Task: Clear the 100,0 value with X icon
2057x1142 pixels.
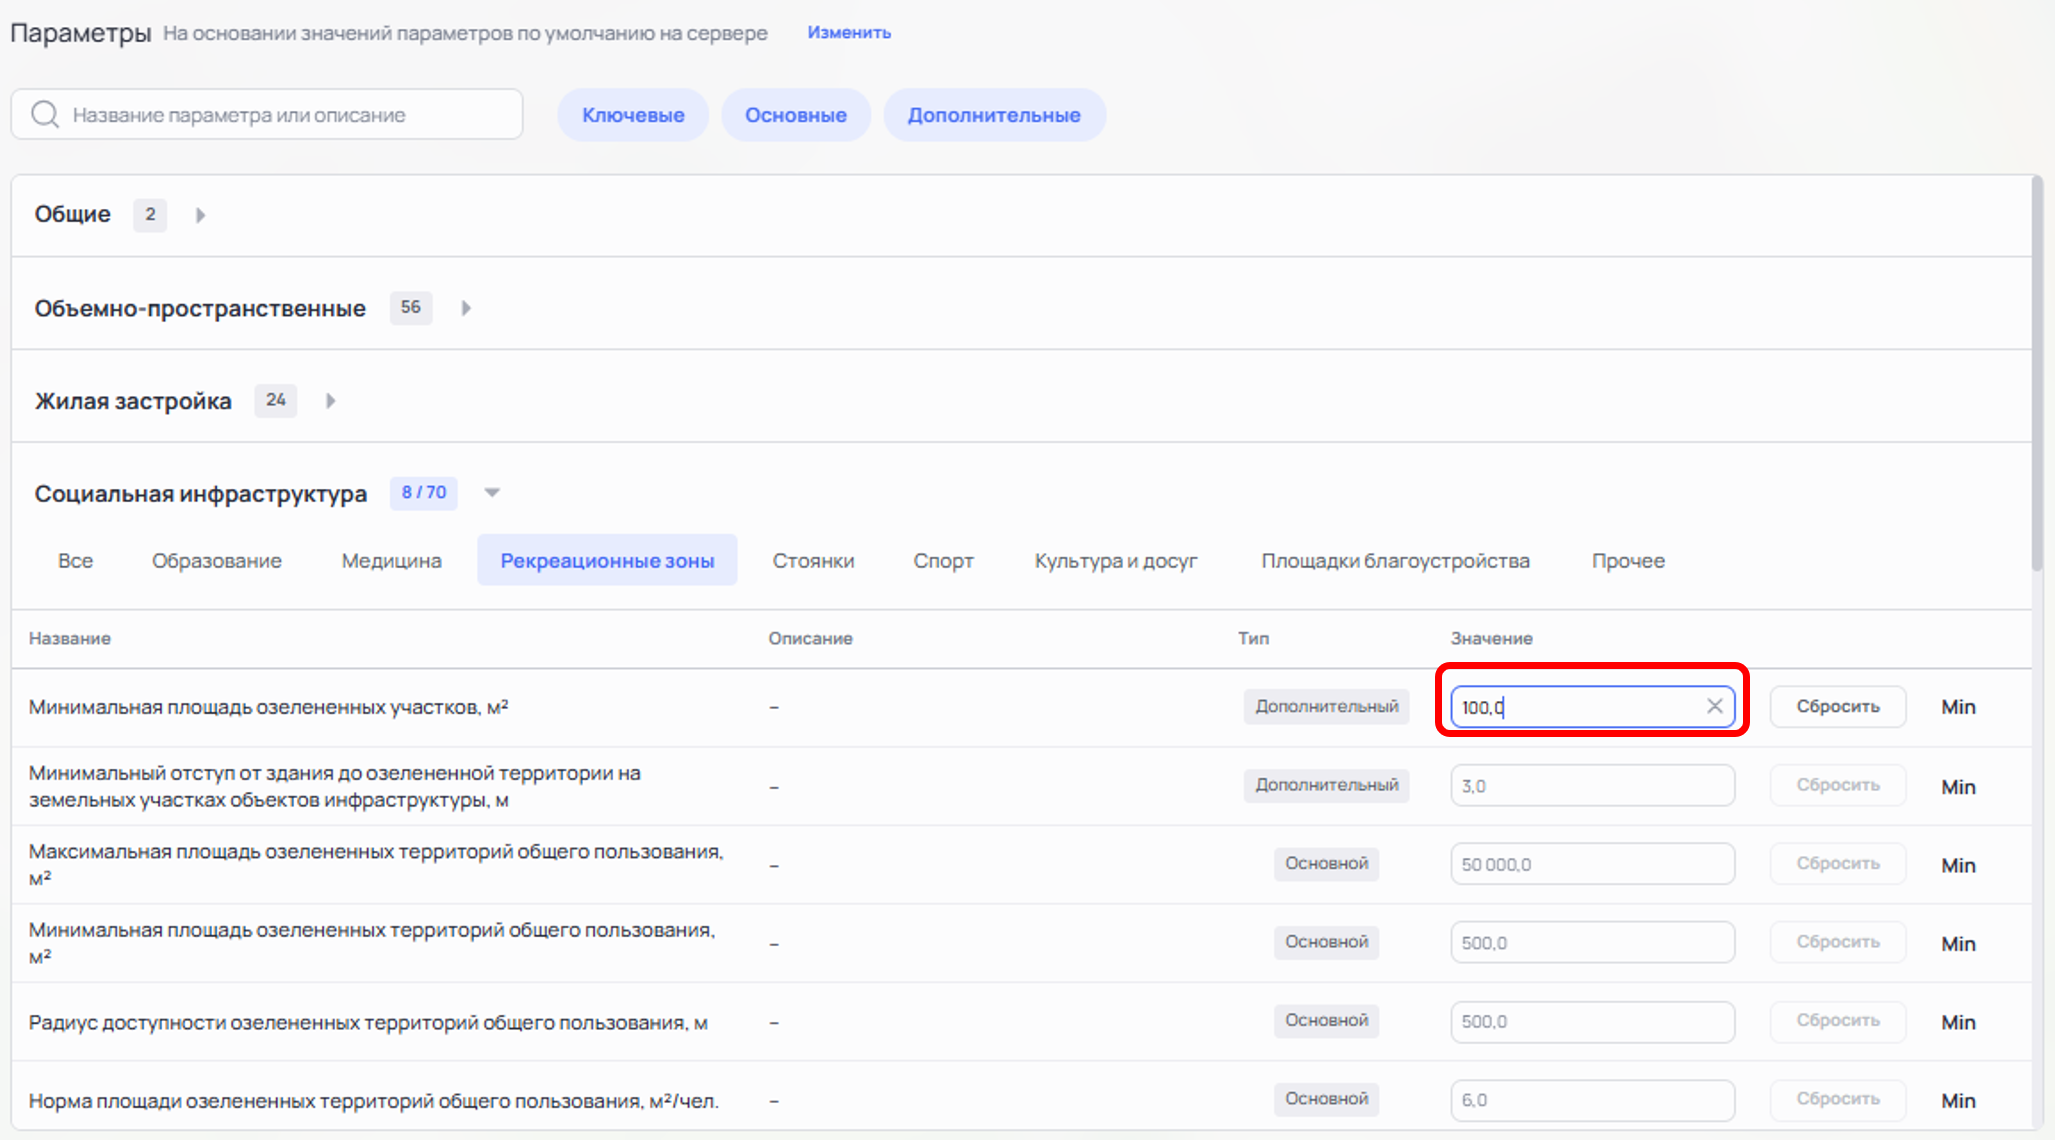Action: pyautogui.click(x=1714, y=706)
